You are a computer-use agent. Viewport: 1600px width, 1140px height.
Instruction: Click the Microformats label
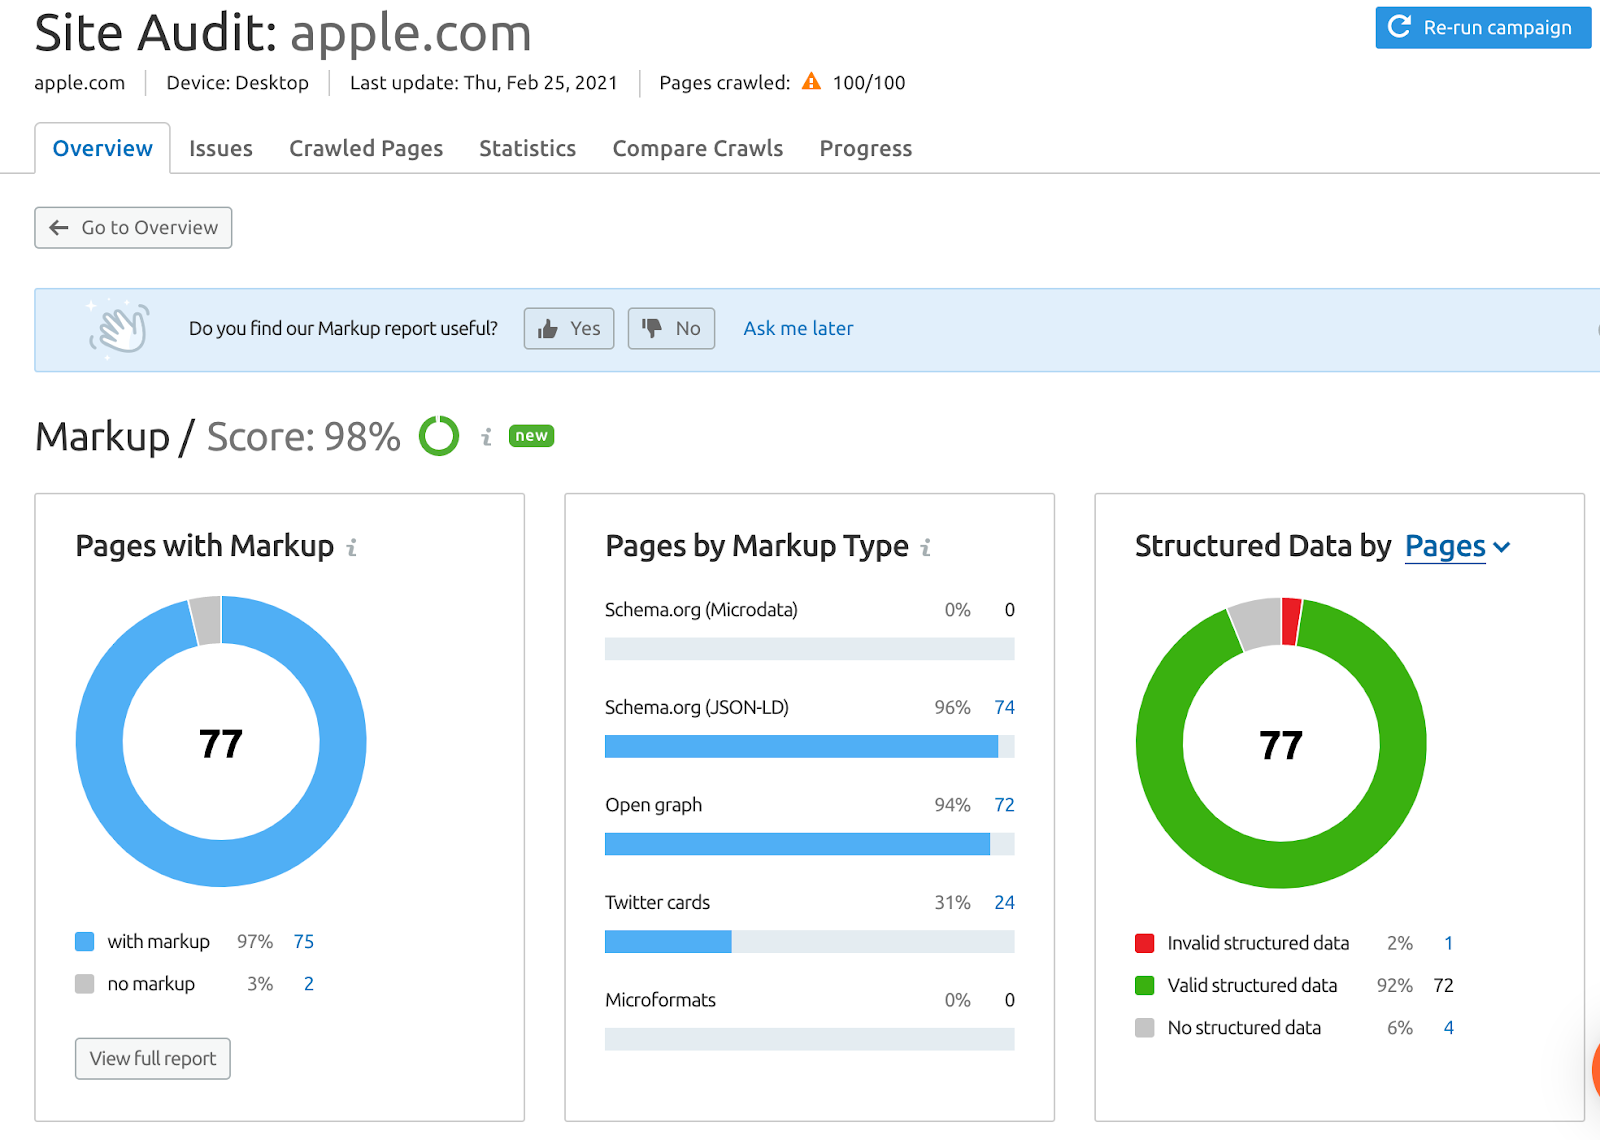[x=660, y=1000]
